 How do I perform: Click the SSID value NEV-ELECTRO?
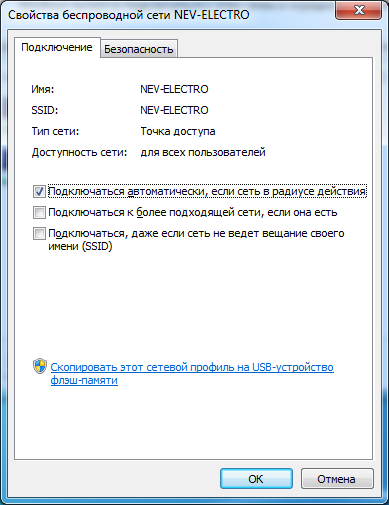[174, 110]
